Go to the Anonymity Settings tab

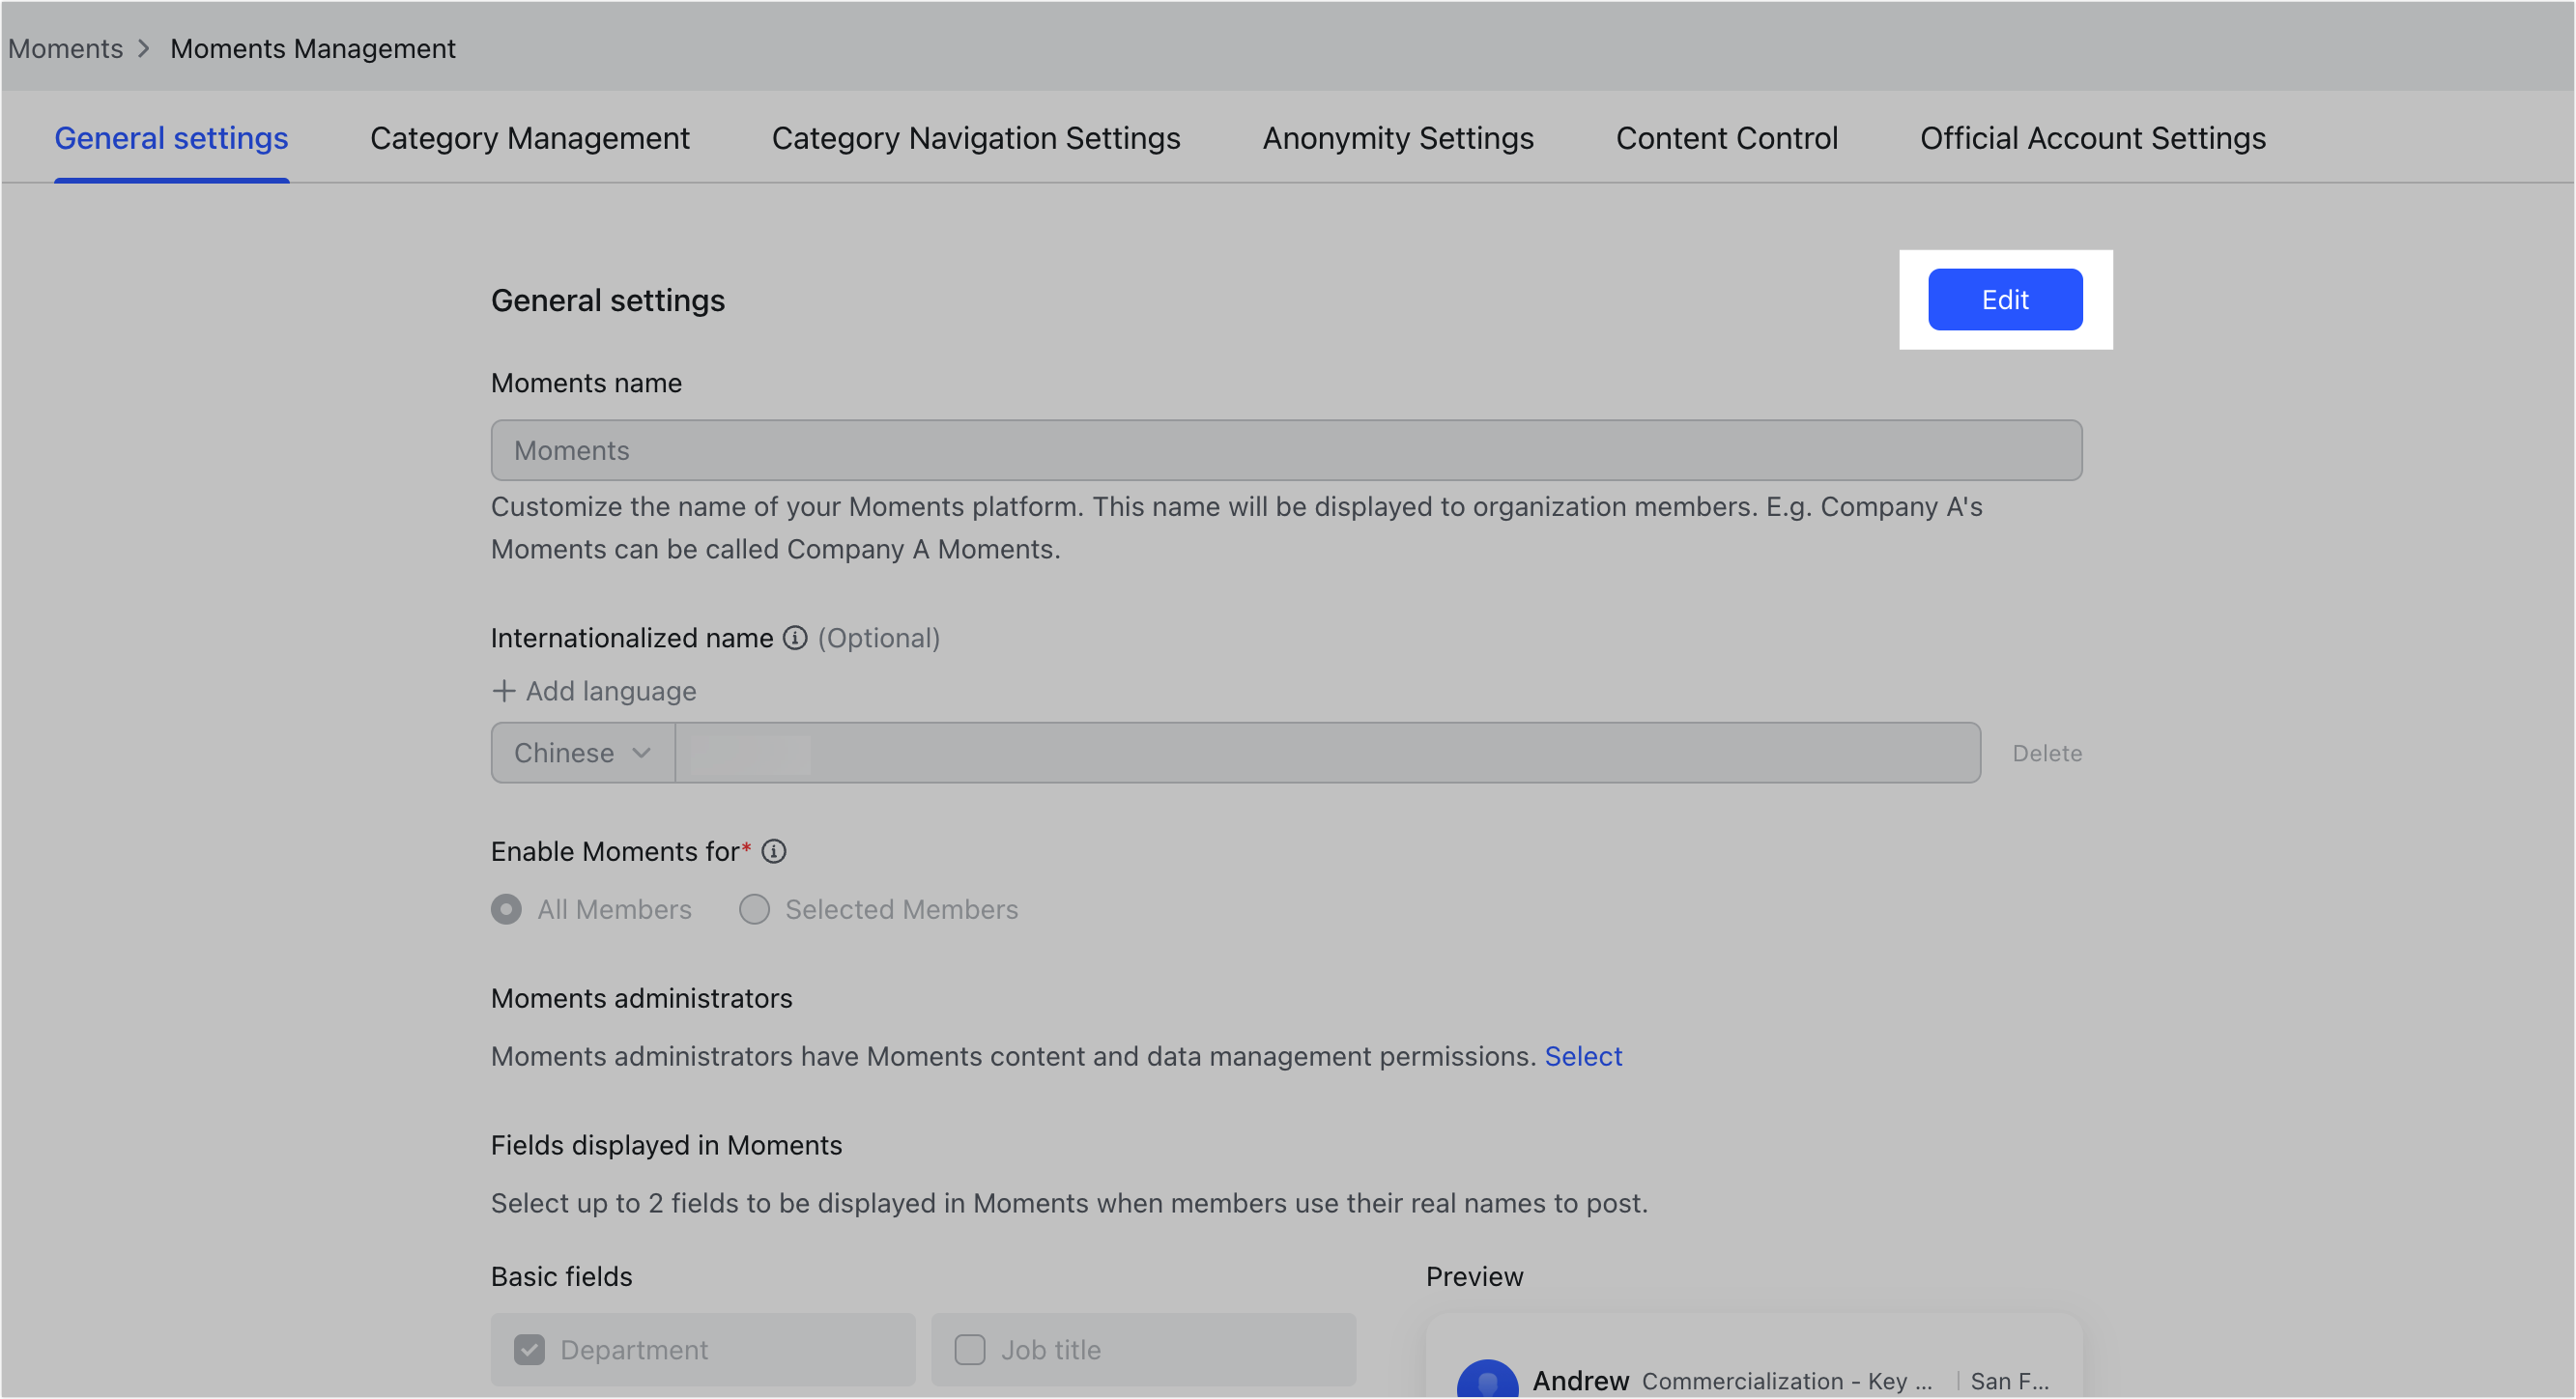[1398, 138]
